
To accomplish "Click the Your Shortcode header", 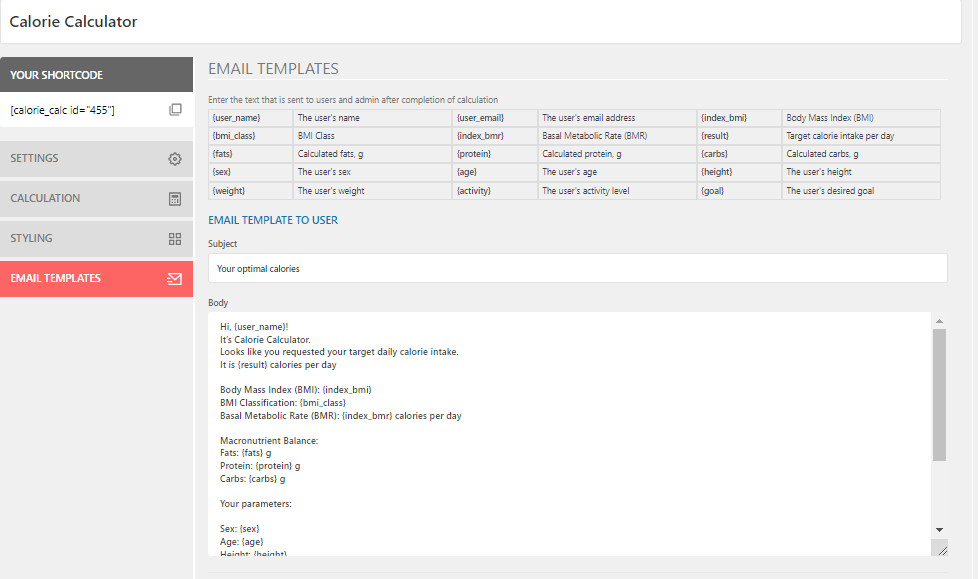I will pyautogui.click(x=97, y=75).
